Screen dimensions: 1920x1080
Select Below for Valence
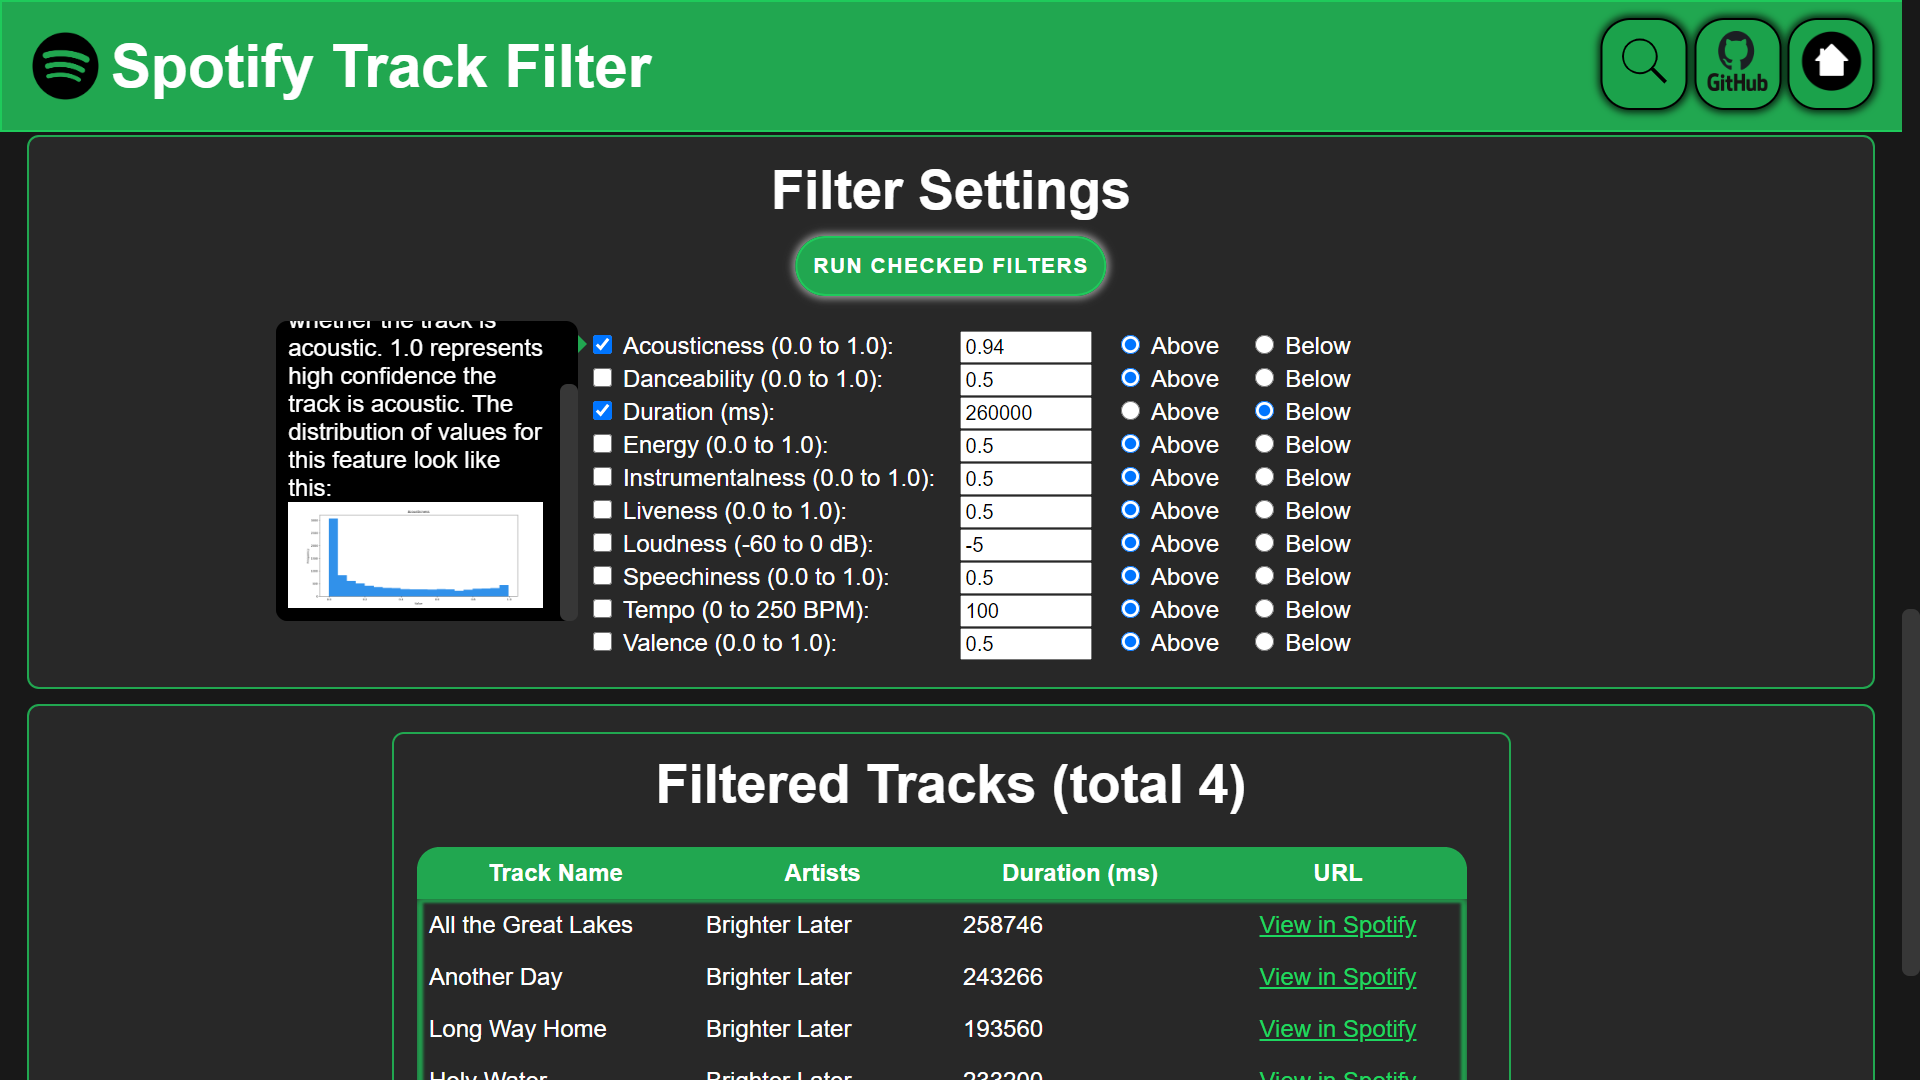pos(1264,642)
